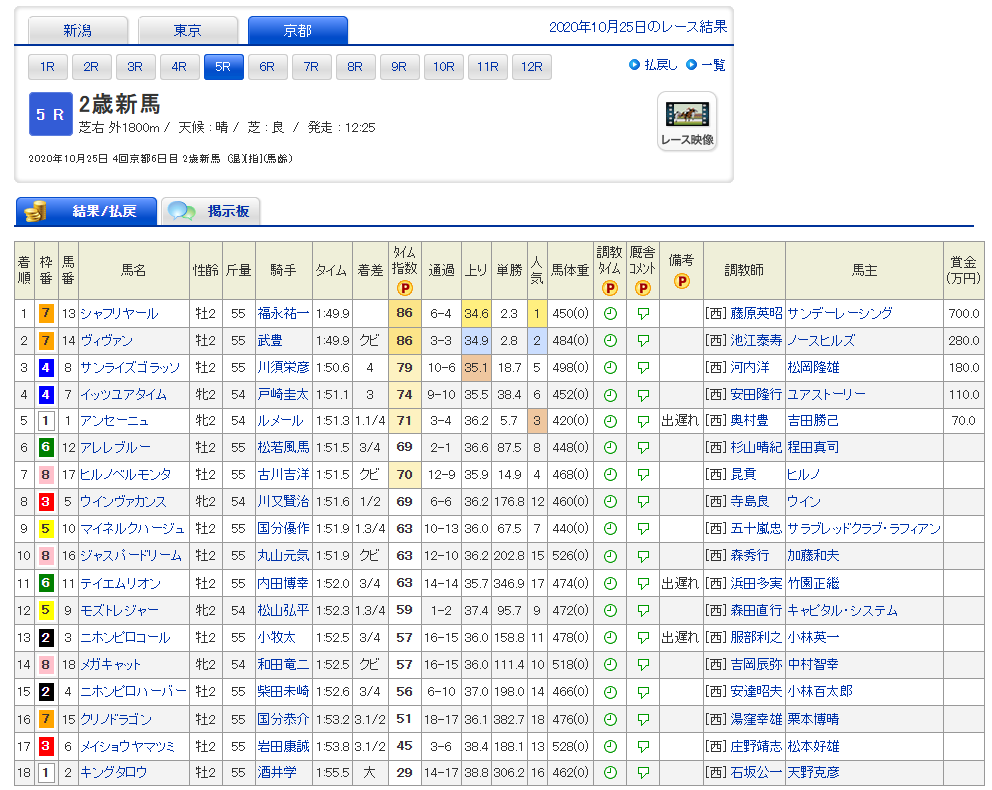
Task: Select race 11R button
Action: tap(487, 67)
